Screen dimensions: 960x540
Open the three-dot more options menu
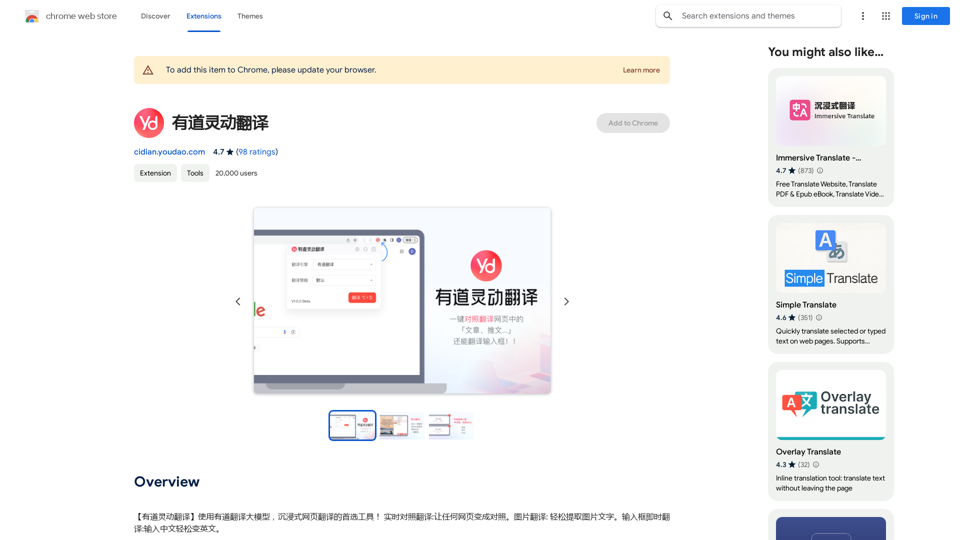(863, 16)
